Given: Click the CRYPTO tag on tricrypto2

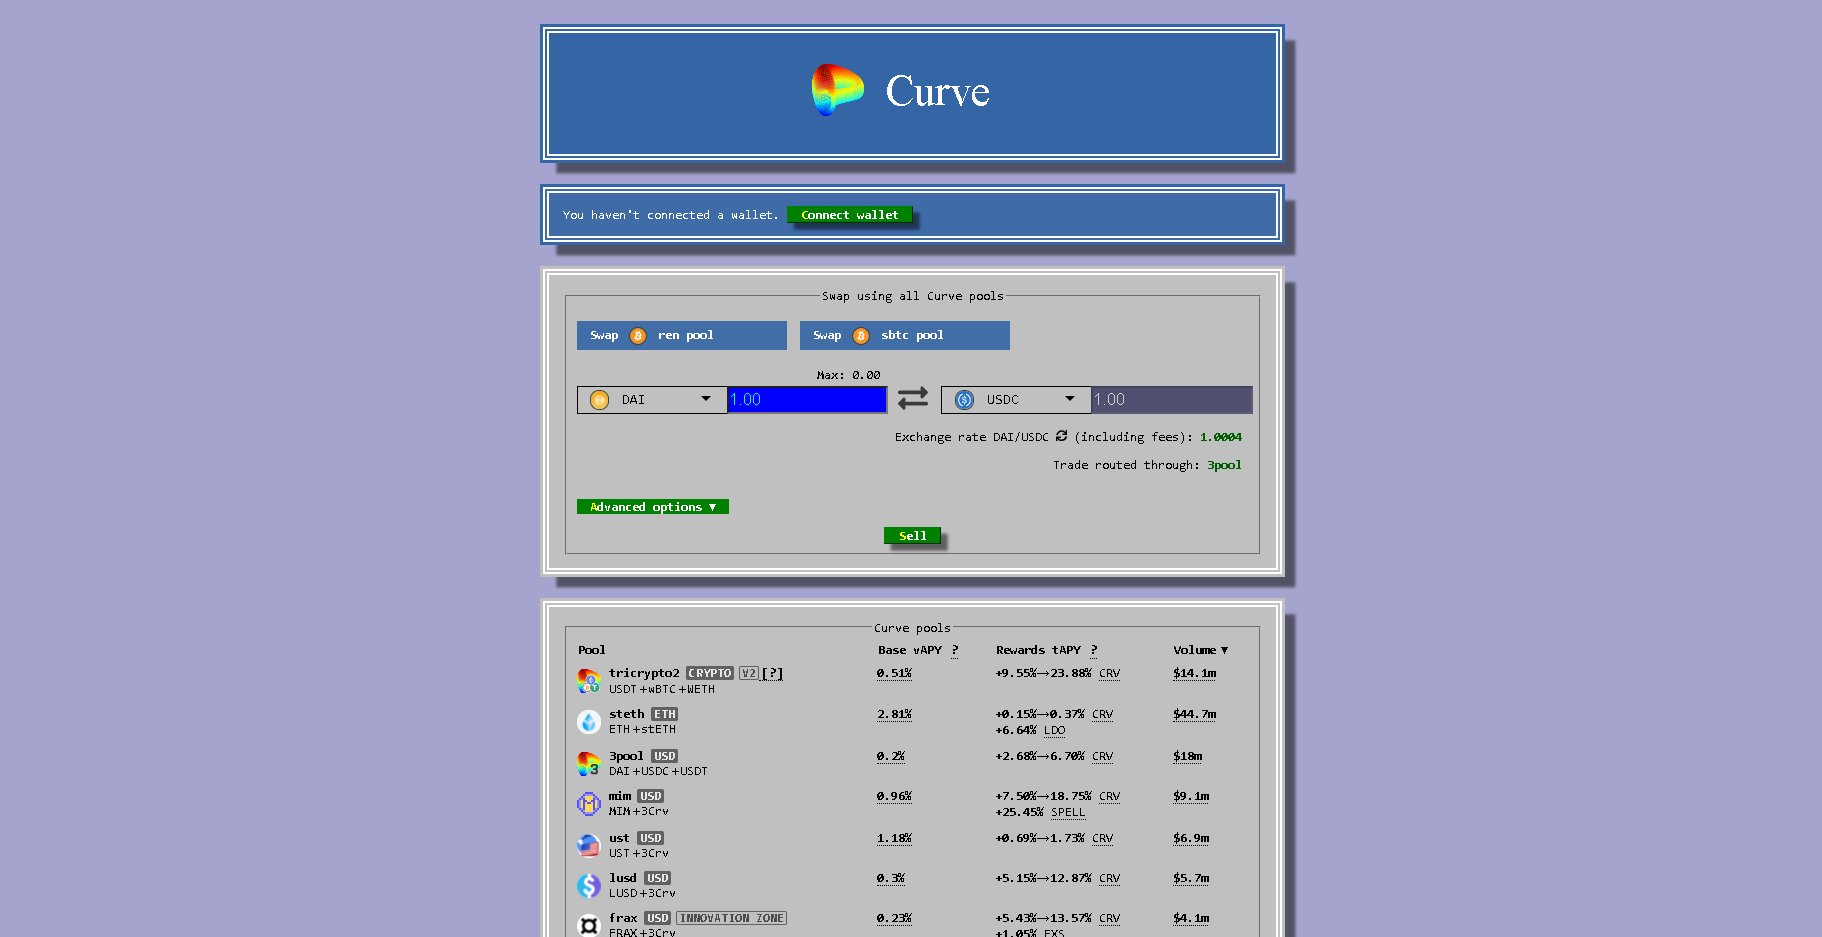Looking at the screenshot, I should (710, 673).
